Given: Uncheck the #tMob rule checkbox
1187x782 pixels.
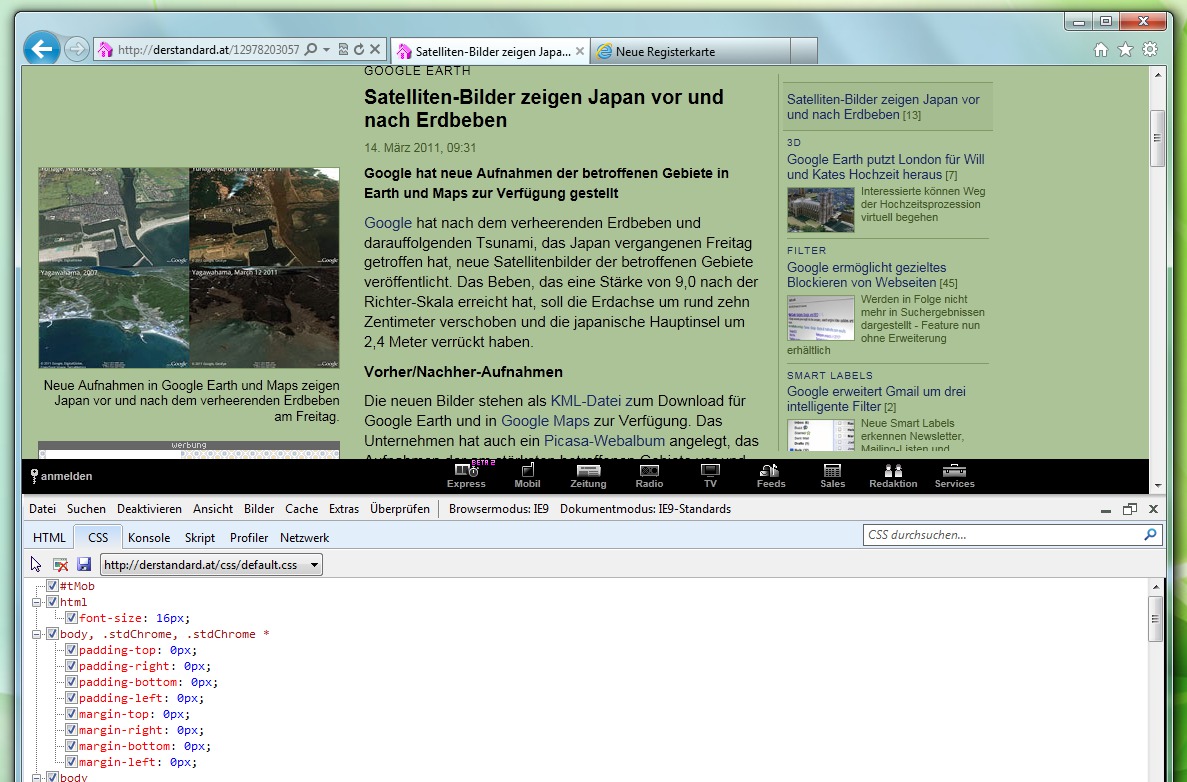Looking at the screenshot, I should click(x=52, y=585).
